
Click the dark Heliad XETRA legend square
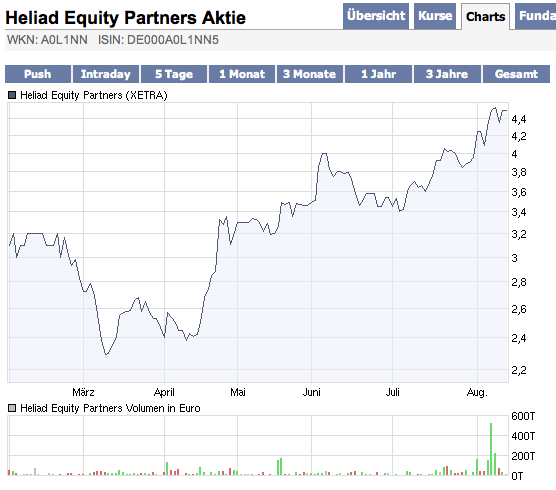click(12, 95)
